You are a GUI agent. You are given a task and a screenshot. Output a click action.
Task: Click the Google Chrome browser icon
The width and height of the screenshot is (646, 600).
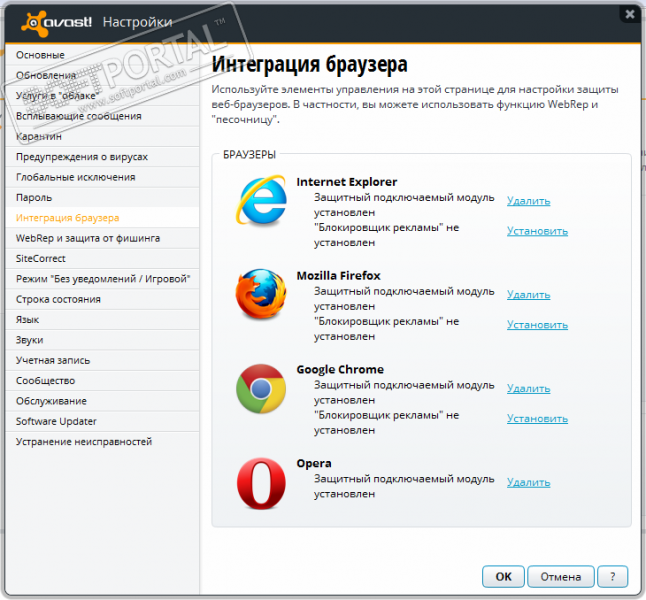click(261, 388)
